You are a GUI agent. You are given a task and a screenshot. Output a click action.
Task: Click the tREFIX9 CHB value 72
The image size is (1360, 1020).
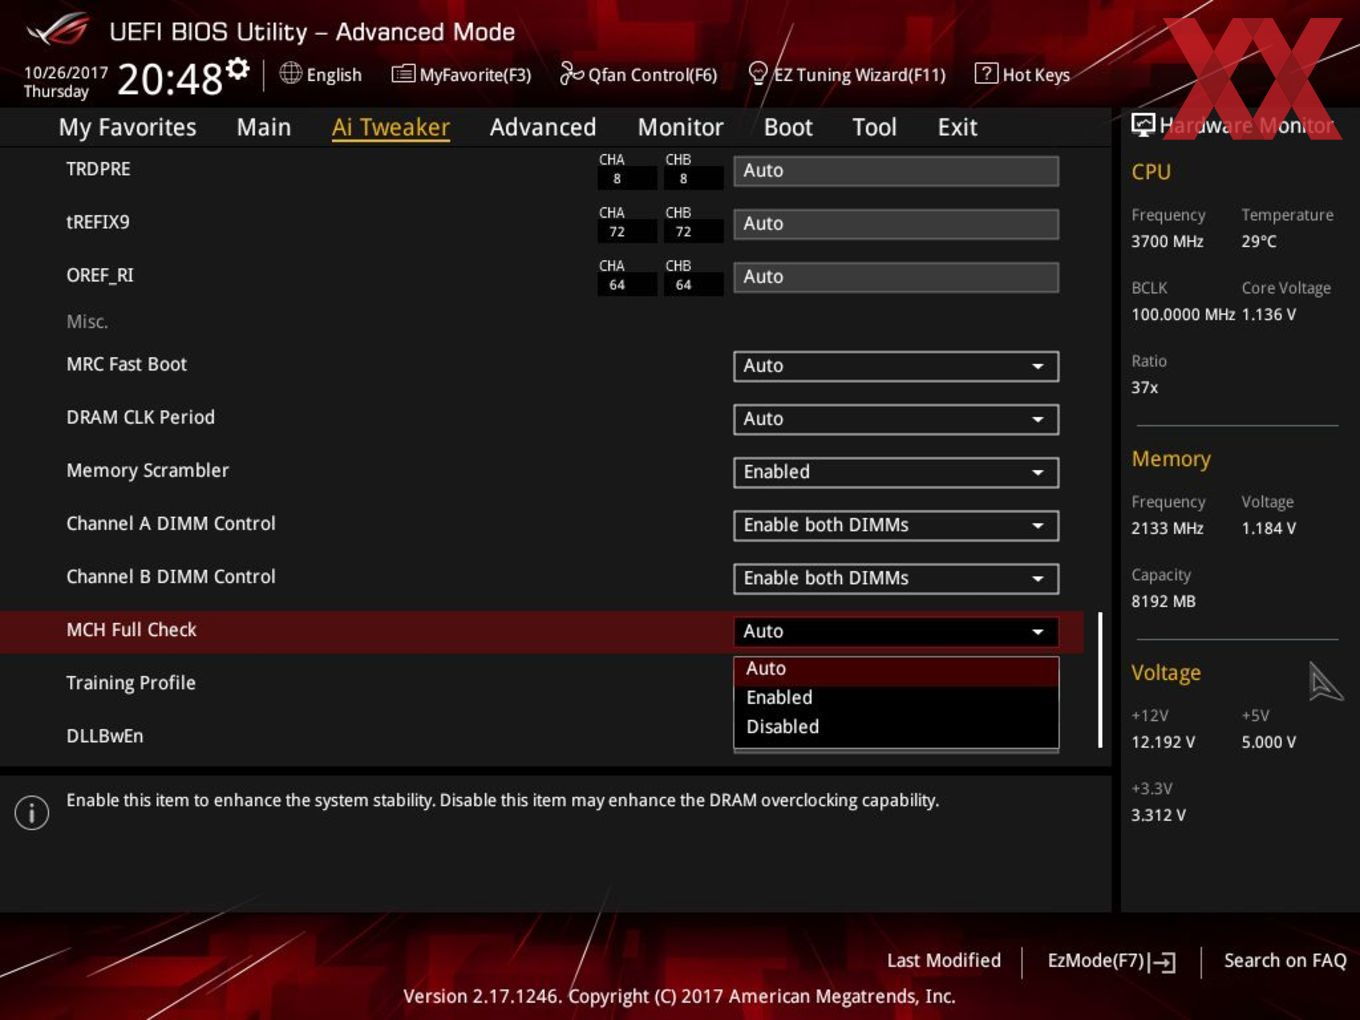click(693, 232)
